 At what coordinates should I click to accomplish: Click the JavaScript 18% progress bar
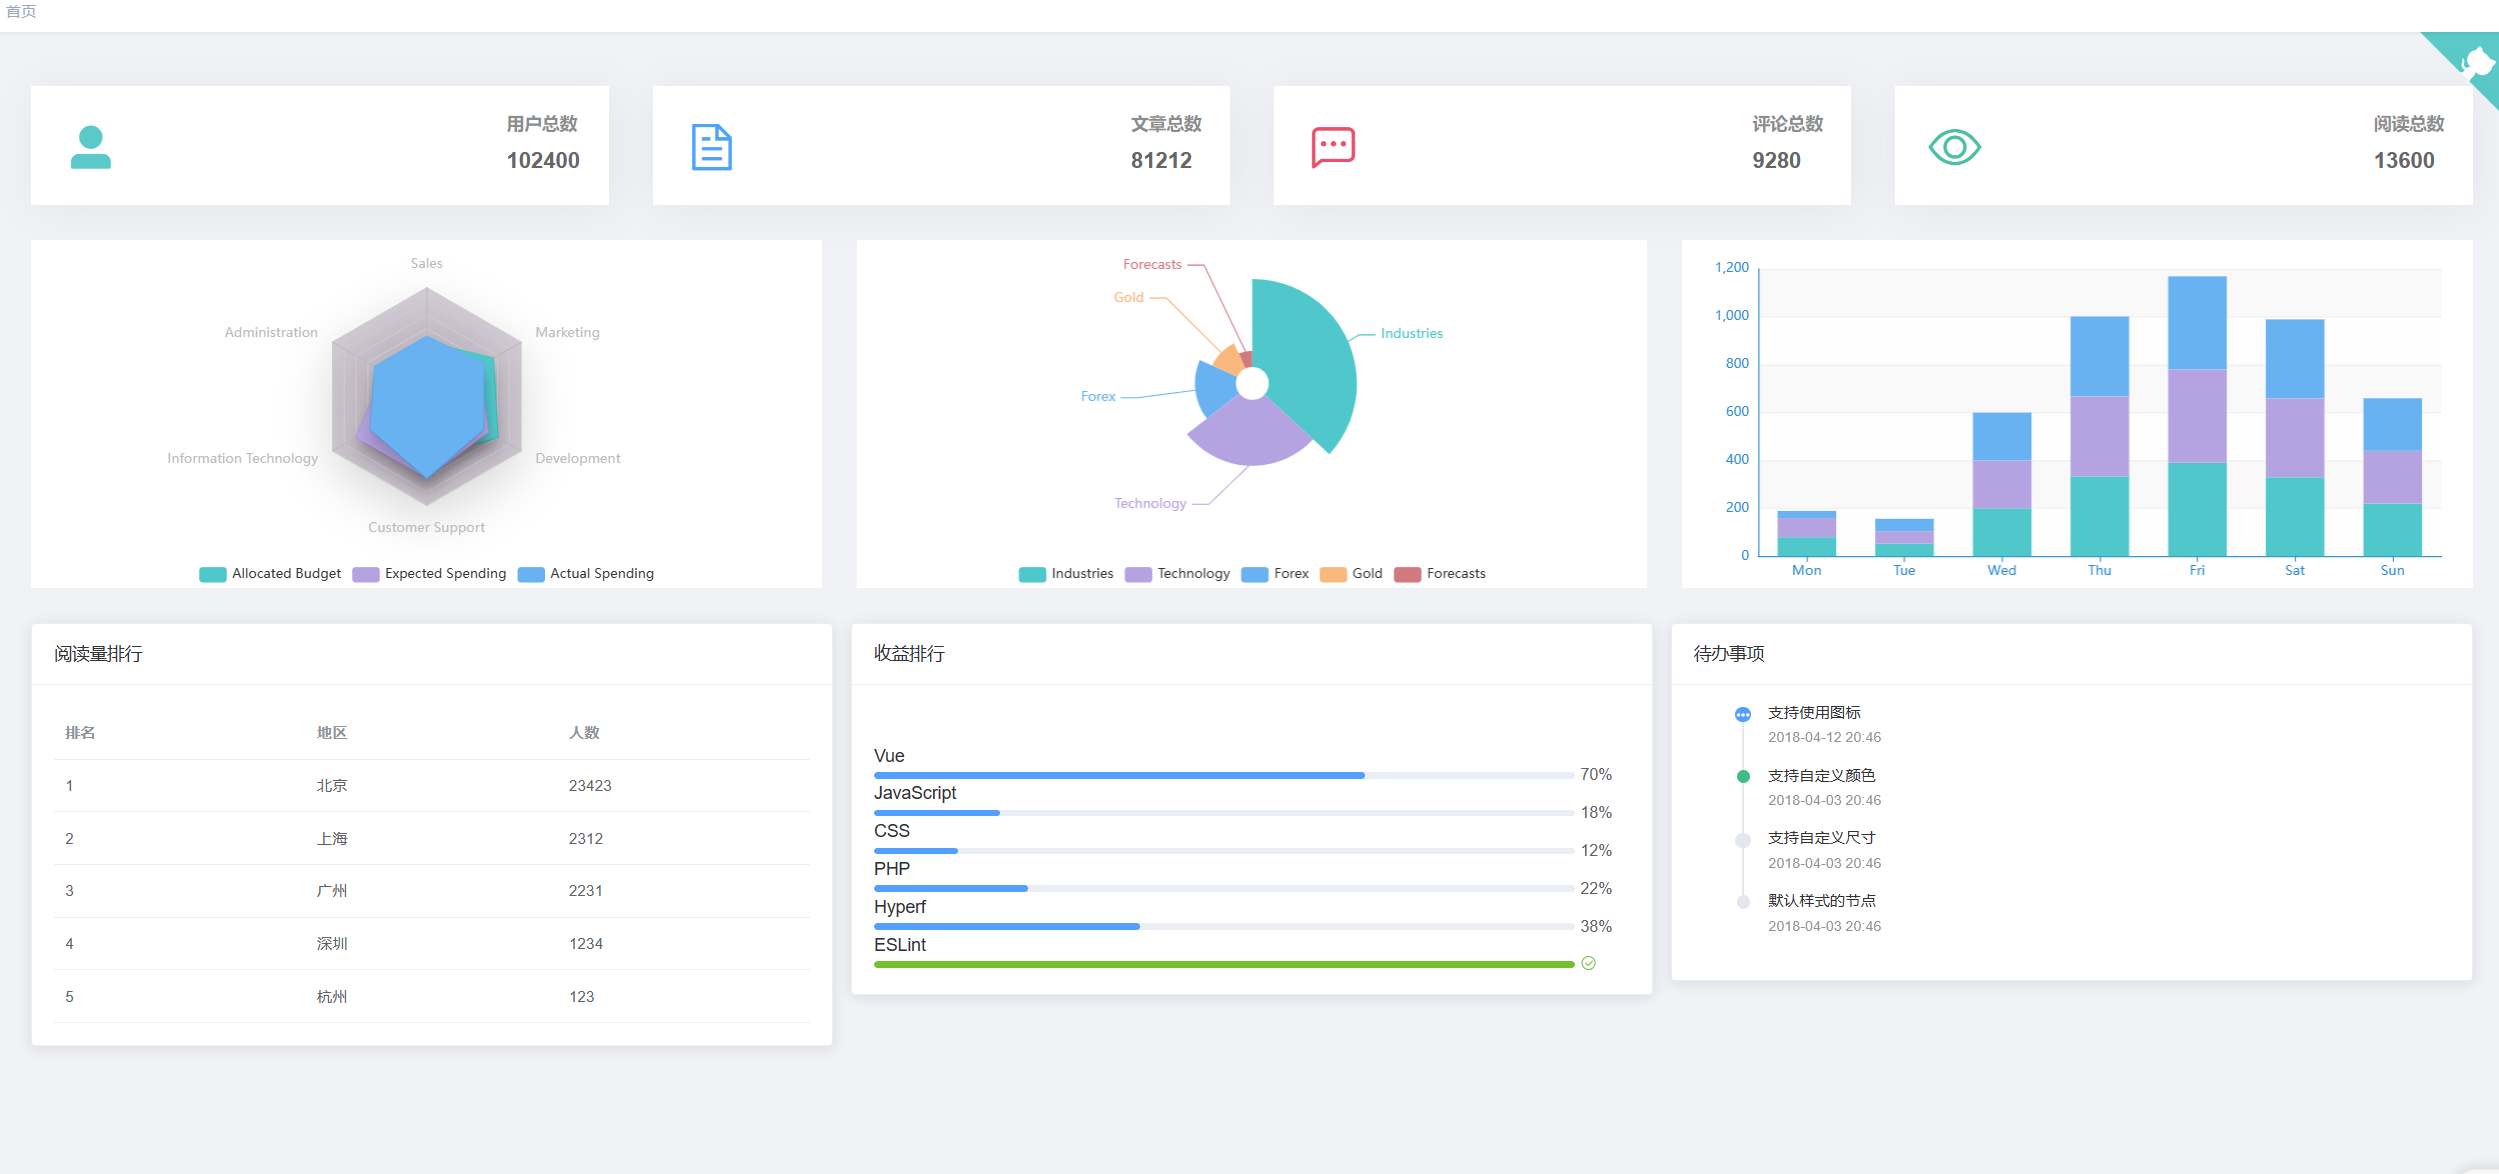(x=1224, y=813)
